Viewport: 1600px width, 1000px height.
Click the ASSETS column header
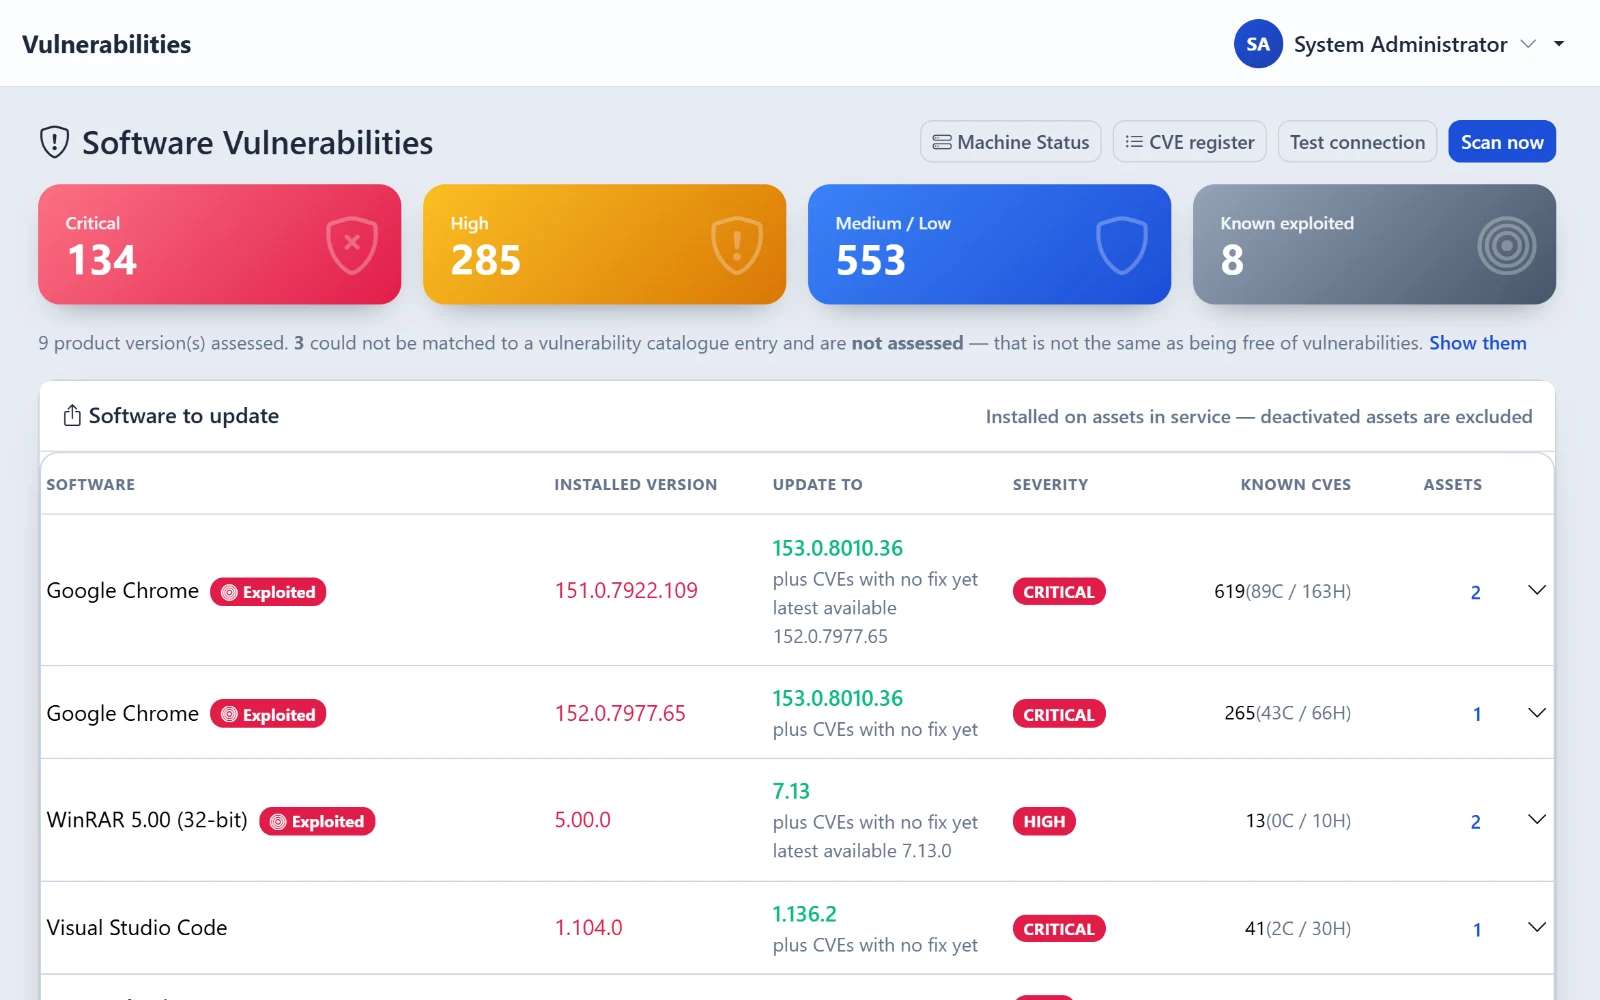point(1453,485)
